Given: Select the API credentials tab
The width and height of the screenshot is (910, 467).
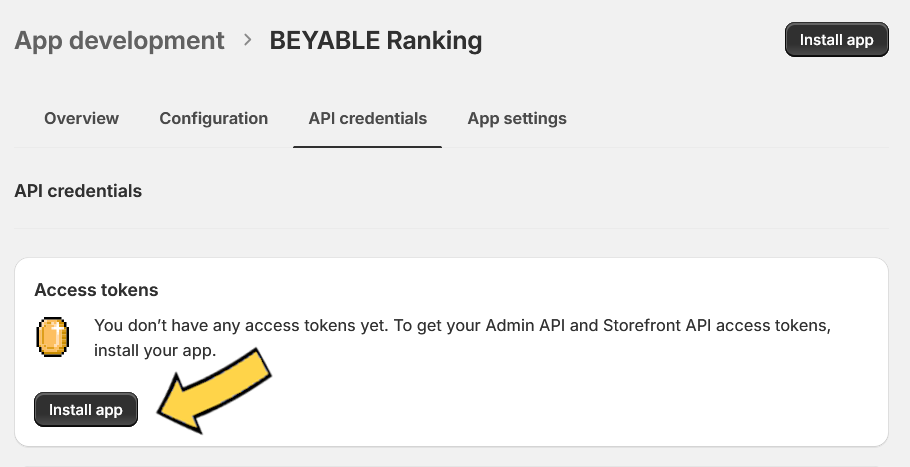Looking at the screenshot, I should click(367, 118).
